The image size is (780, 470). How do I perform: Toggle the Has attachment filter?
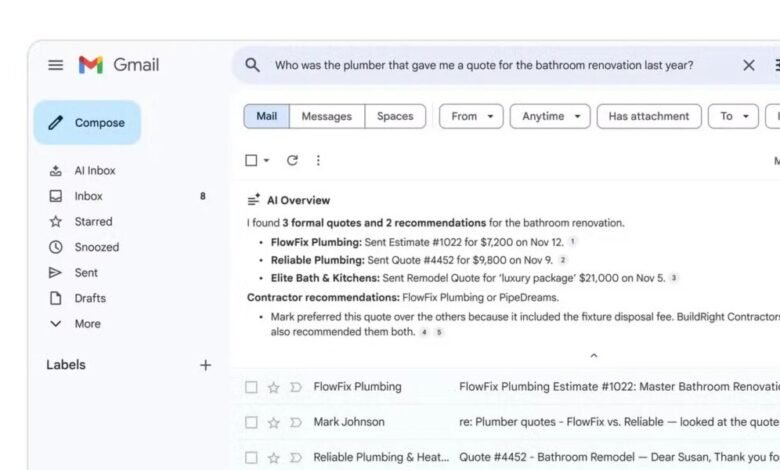click(649, 116)
